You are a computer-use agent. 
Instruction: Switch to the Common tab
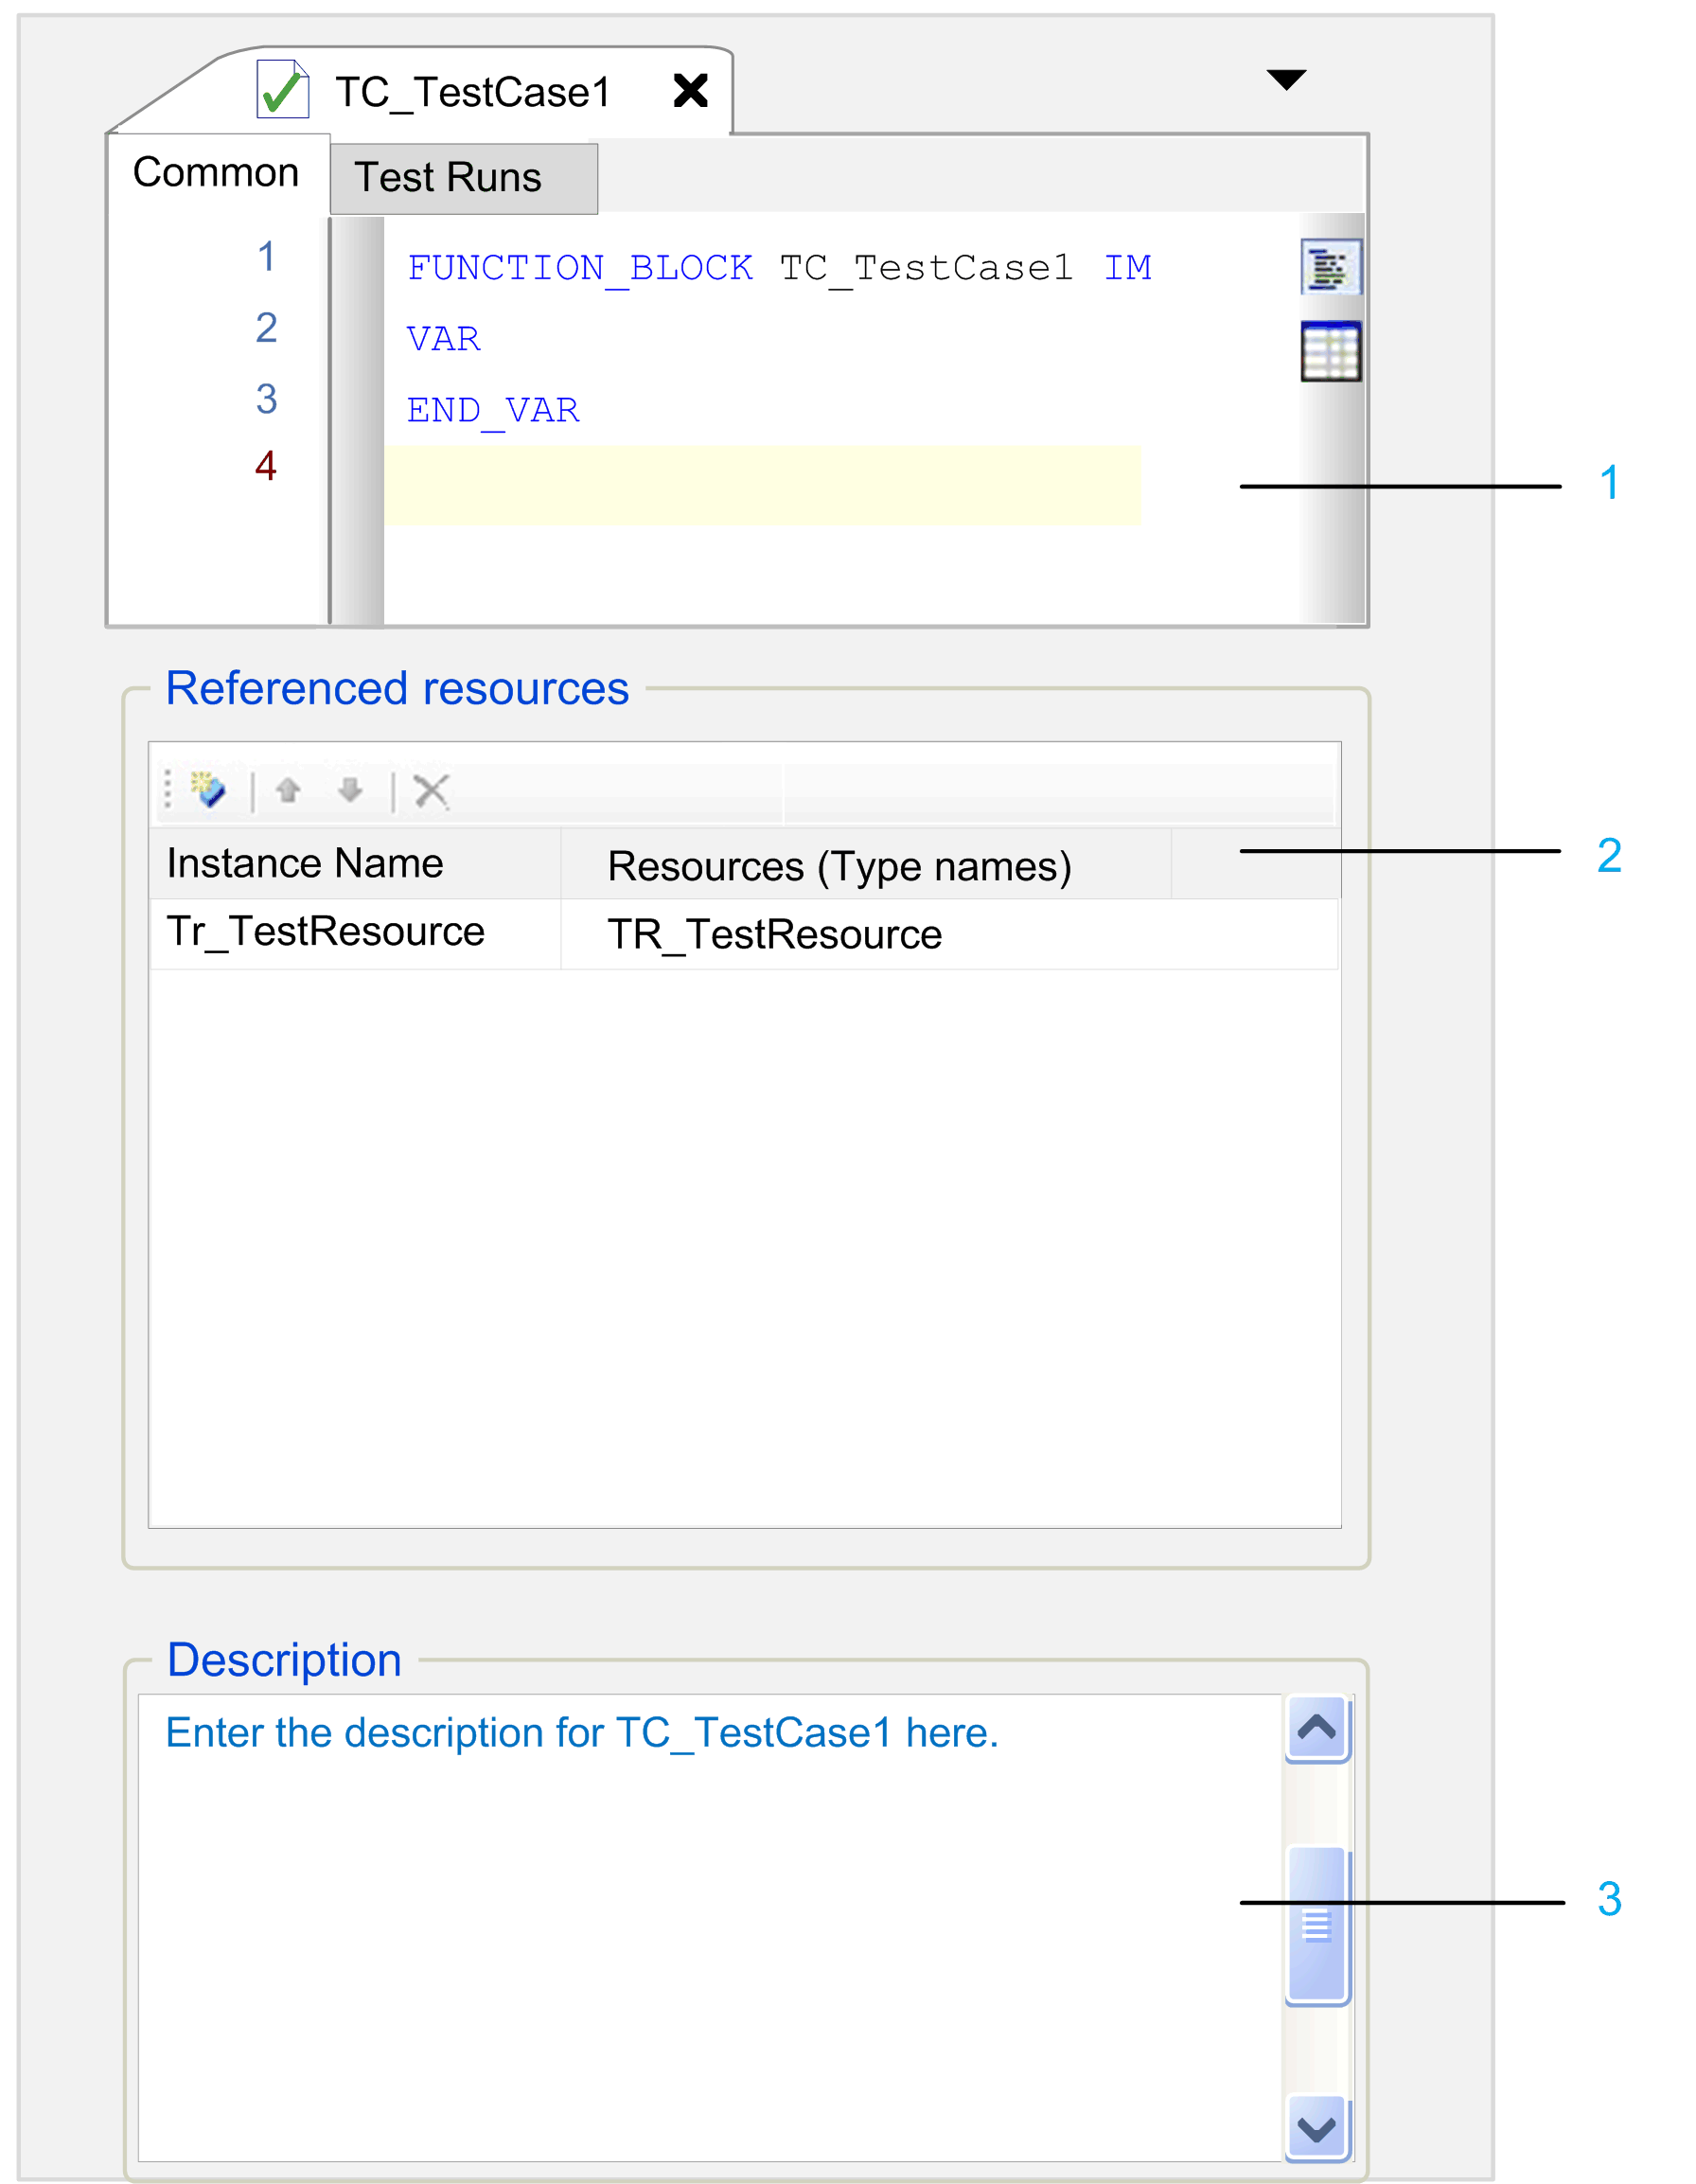216,173
